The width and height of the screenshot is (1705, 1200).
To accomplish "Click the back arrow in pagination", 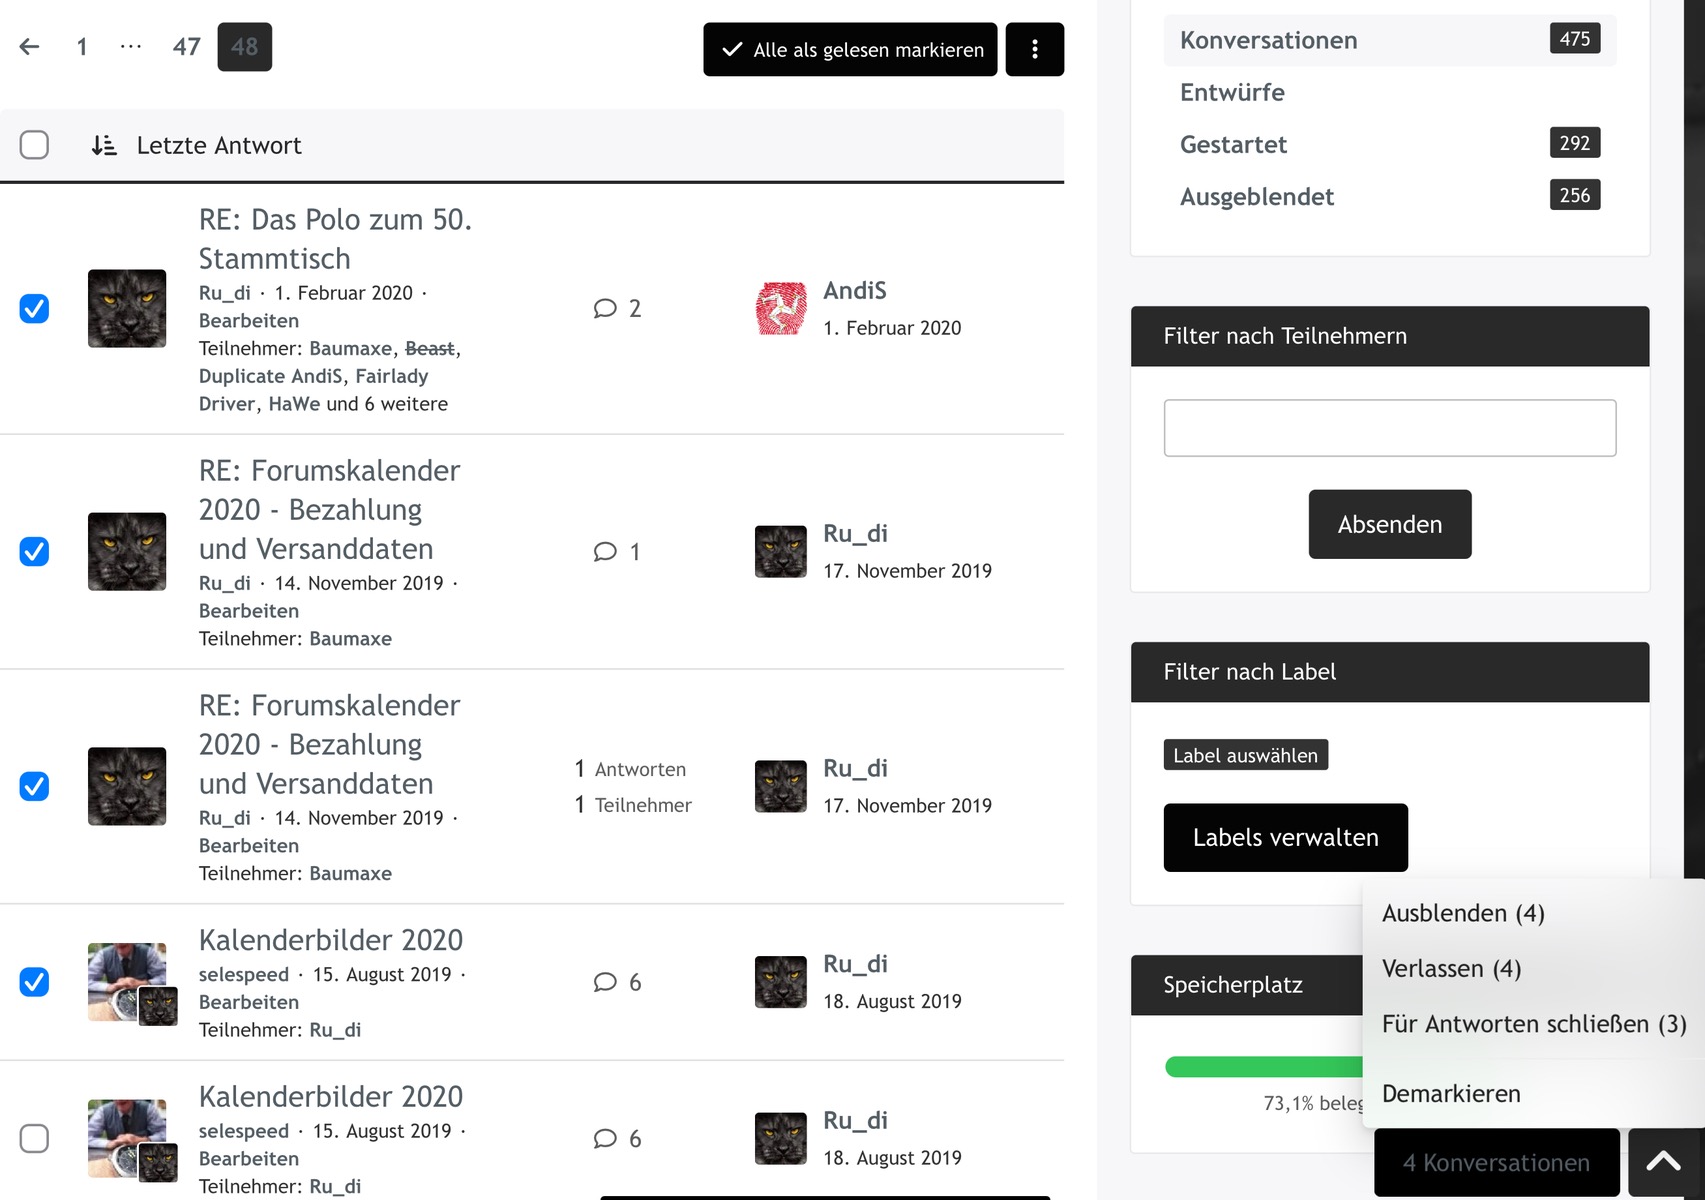I will [30, 47].
